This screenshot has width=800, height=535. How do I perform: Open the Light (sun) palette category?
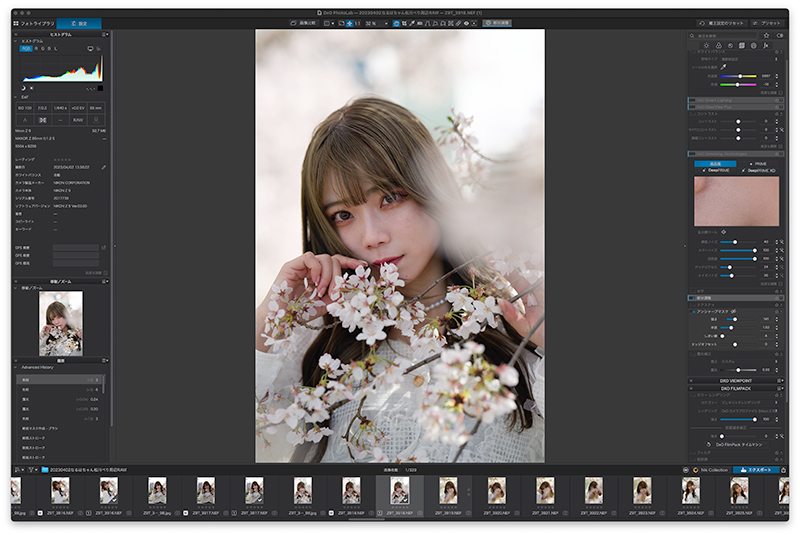(x=706, y=45)
